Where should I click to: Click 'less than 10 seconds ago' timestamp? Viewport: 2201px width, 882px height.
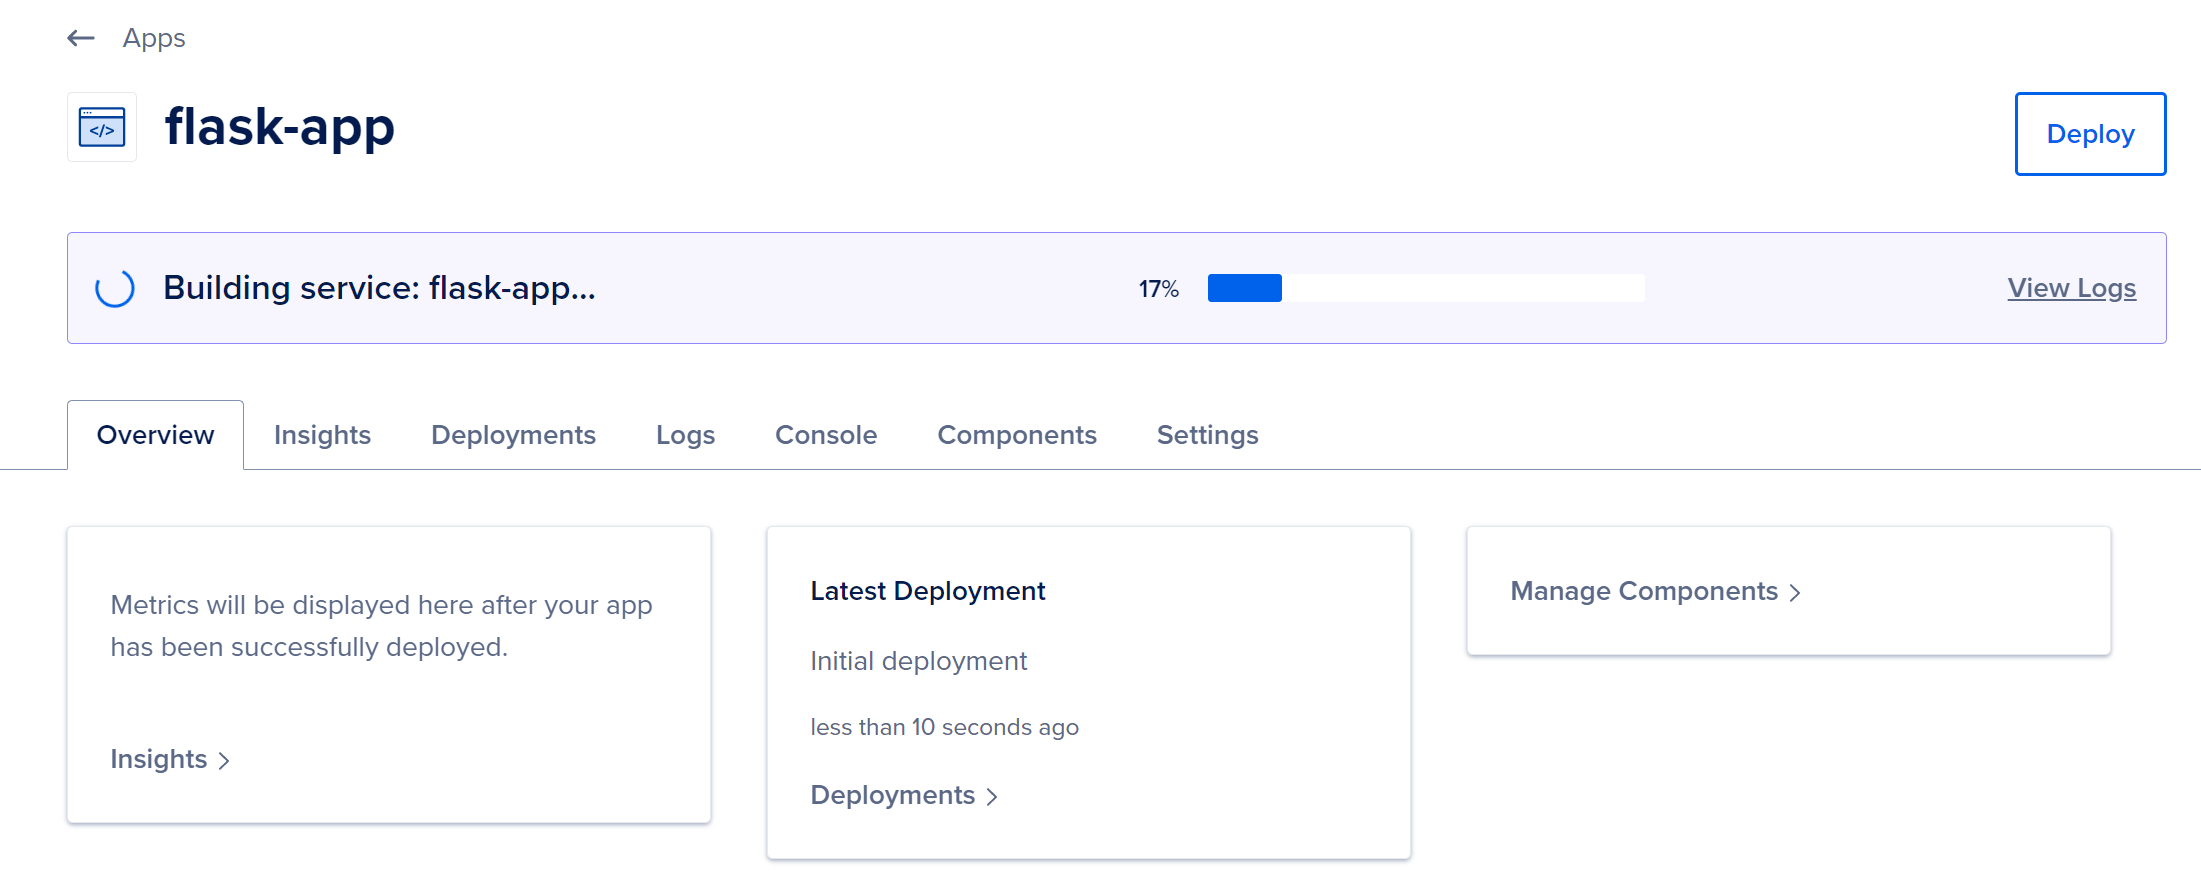pyautogui.click(x=945, y=727)
